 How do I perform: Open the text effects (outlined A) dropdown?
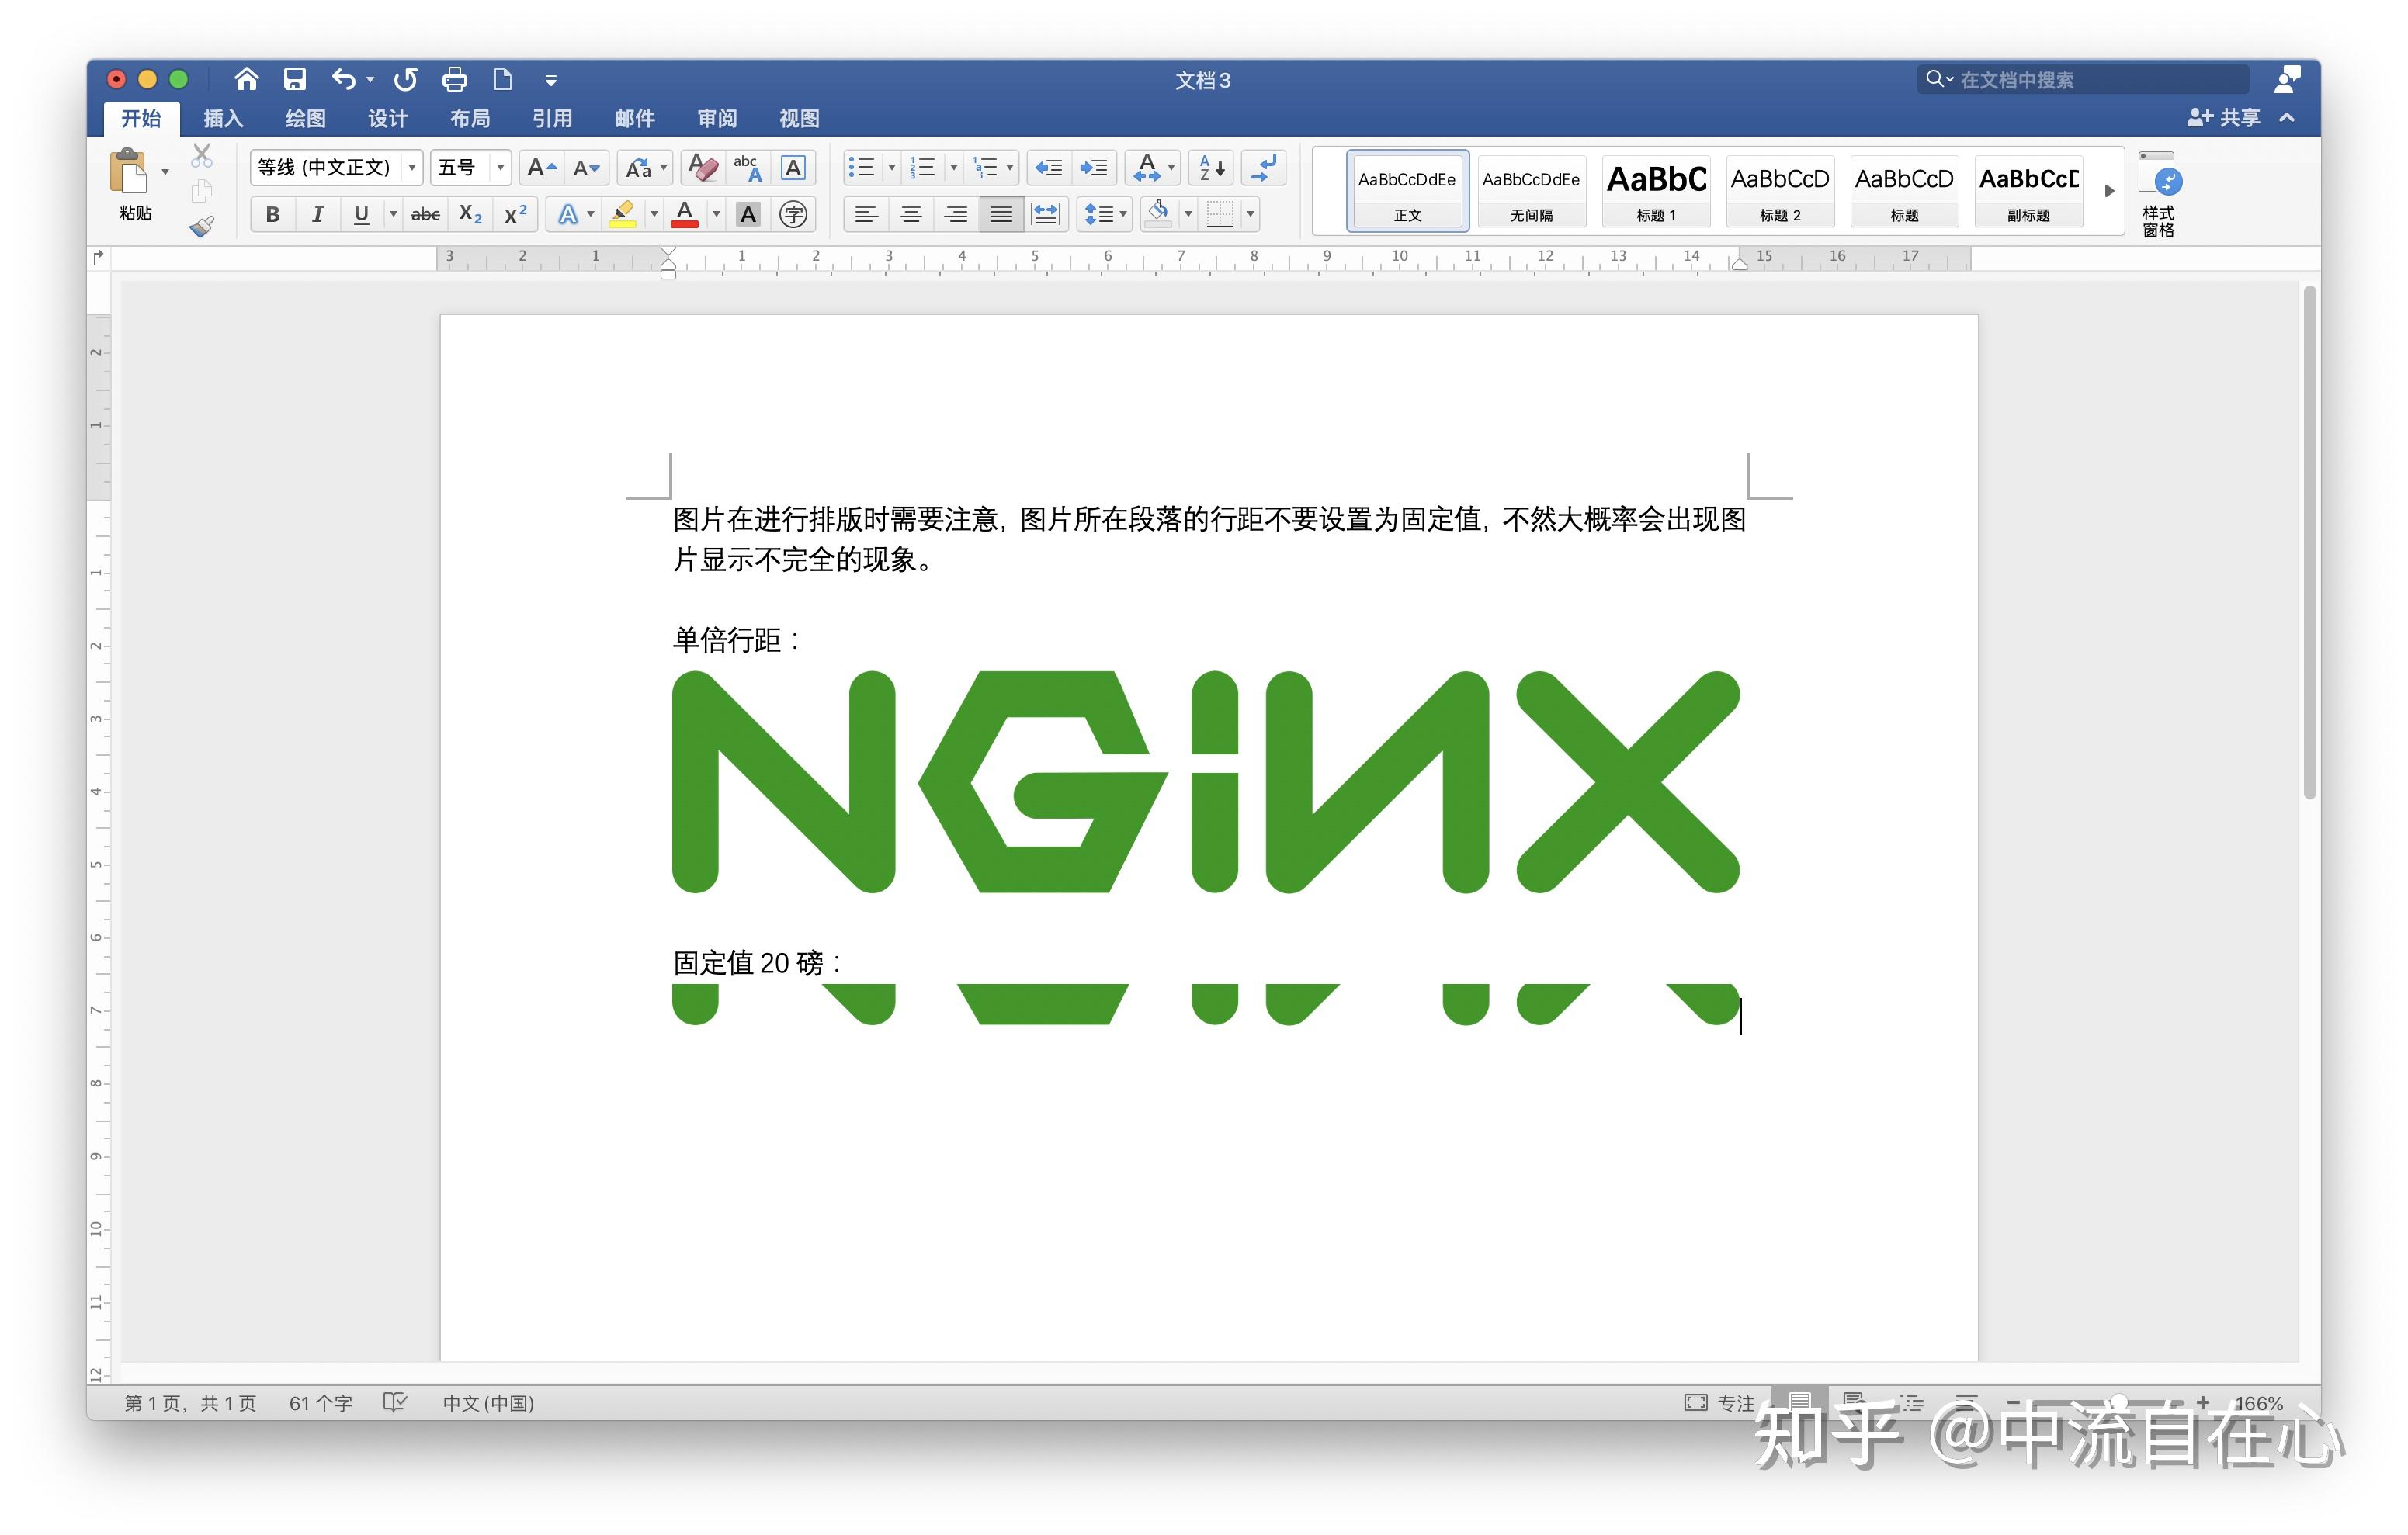pos(574,214)
